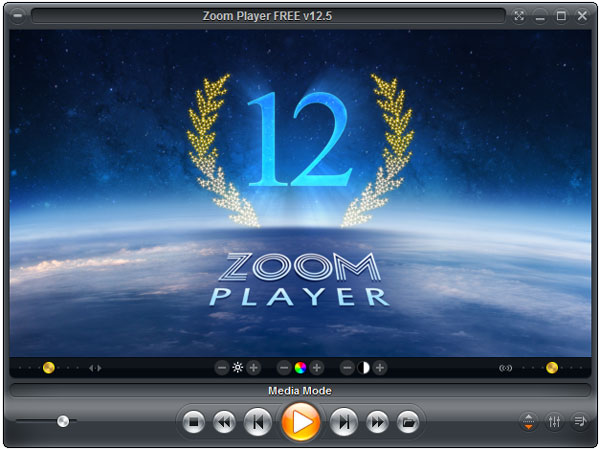This screenshot has height=450, width=600.
Task: Increase brightness with the plus button
Action: point(253,368)
